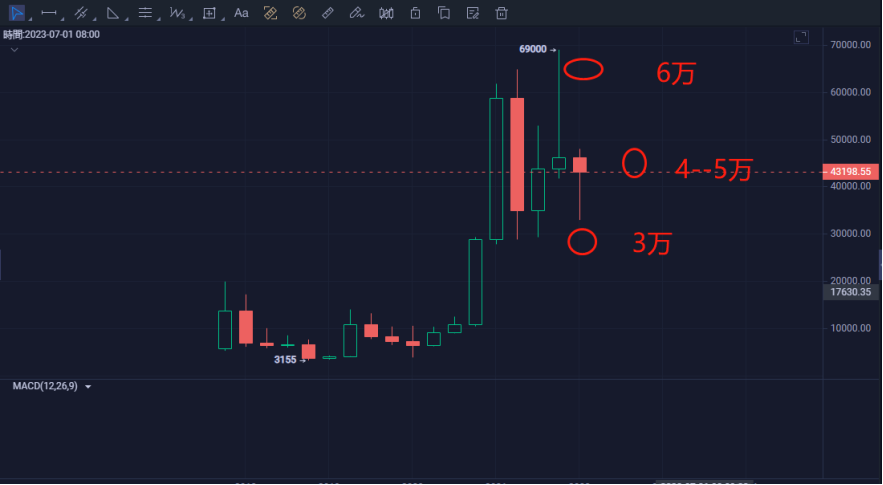Select the rectangle measure box tool
This screenshot has height=485, width=883.
(209, 12)
